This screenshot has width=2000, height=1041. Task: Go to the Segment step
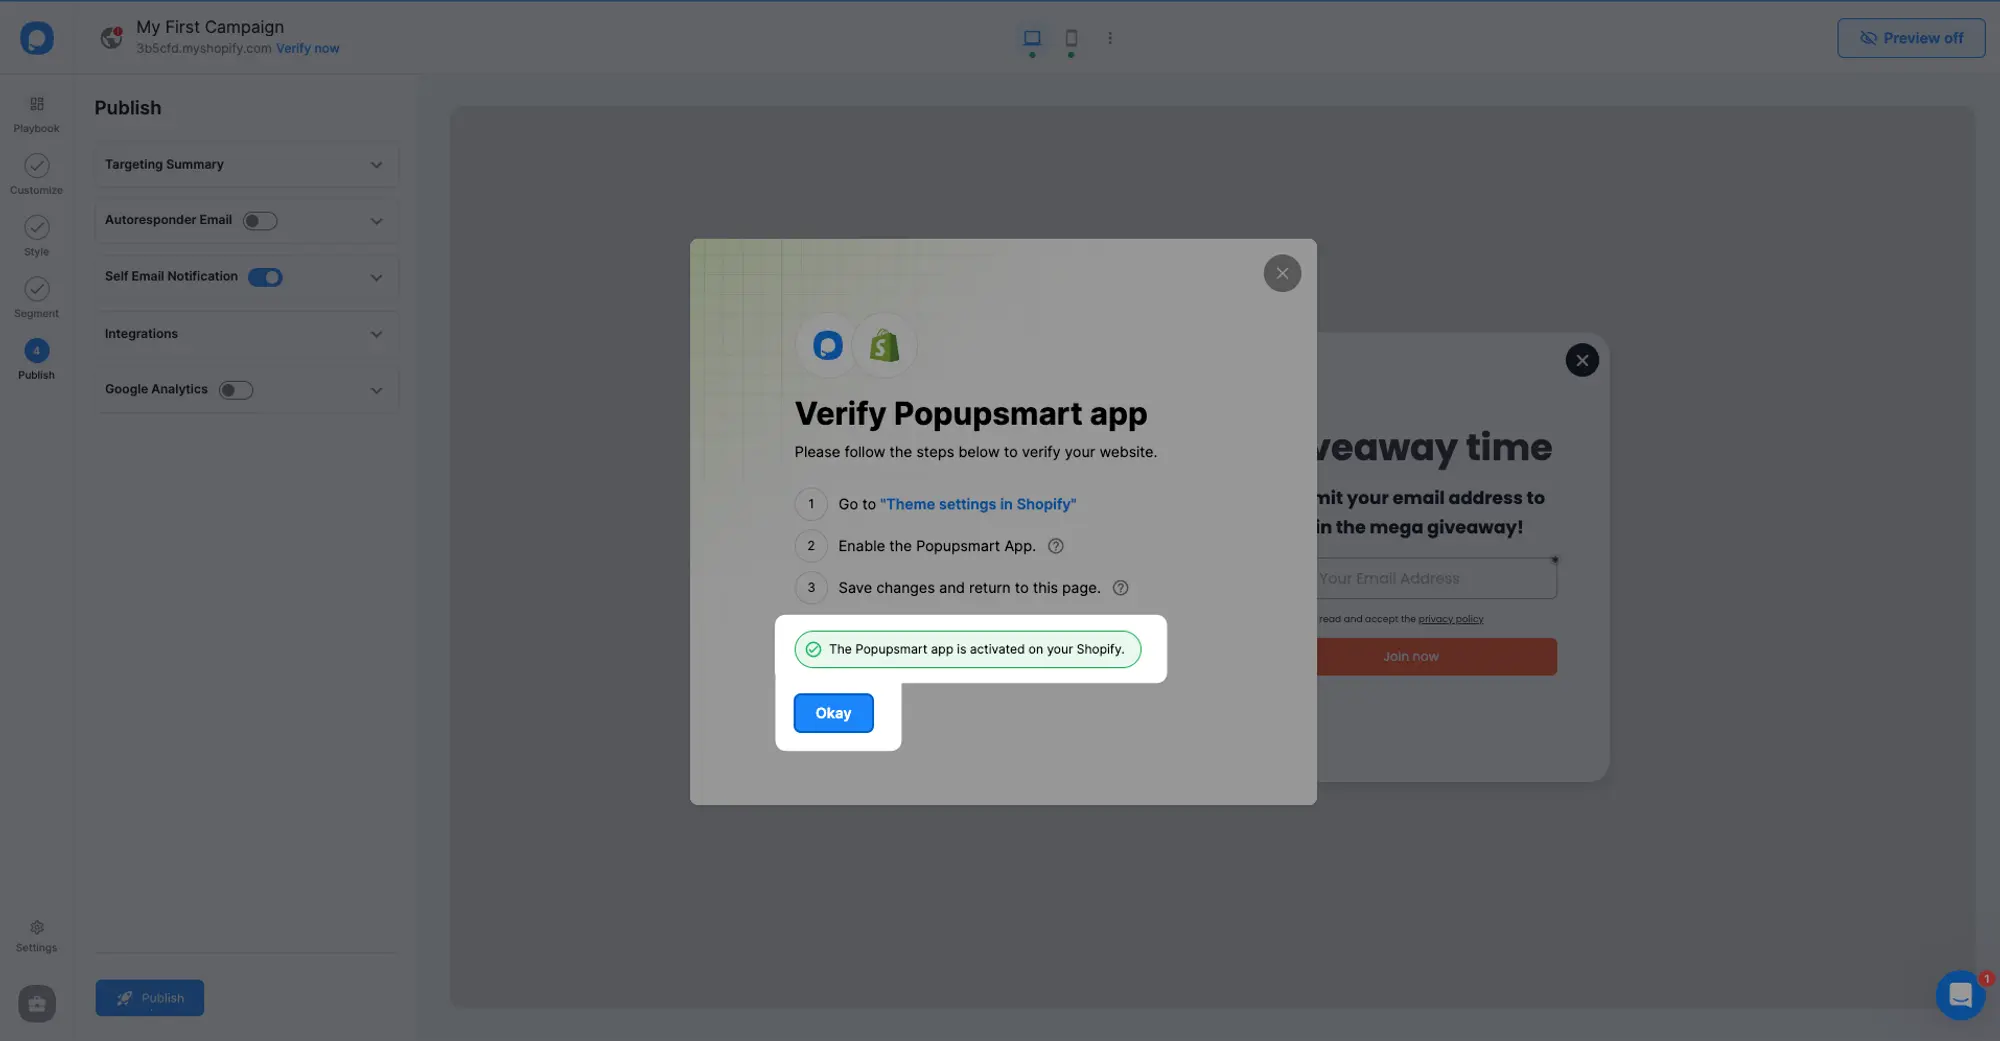[x=36, y=298]
